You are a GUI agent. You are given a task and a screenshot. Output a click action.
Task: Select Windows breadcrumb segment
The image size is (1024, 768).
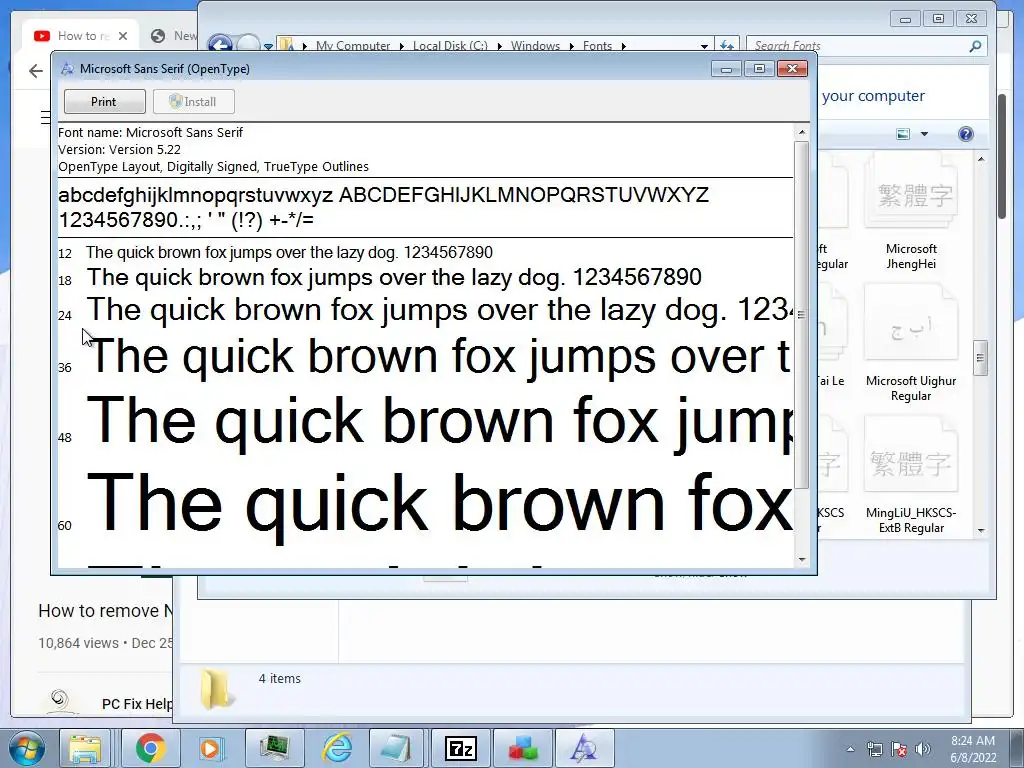[x=535, y=46]
